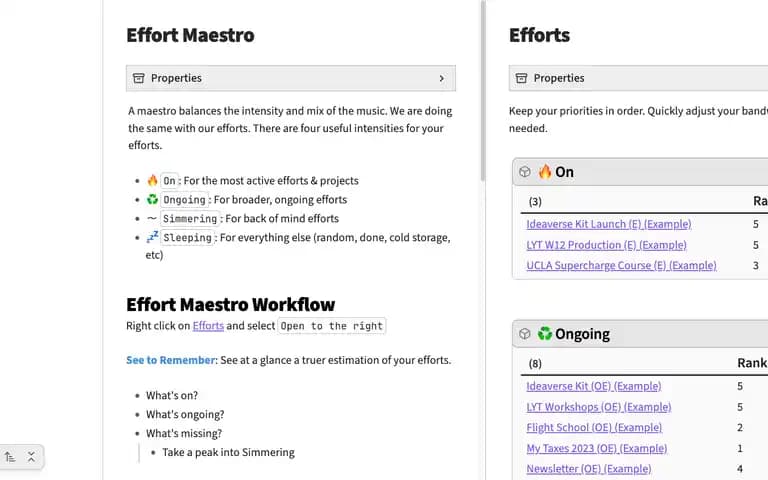Open Ideaverse Kit Launch (E) (Example)

coord(609,224)
